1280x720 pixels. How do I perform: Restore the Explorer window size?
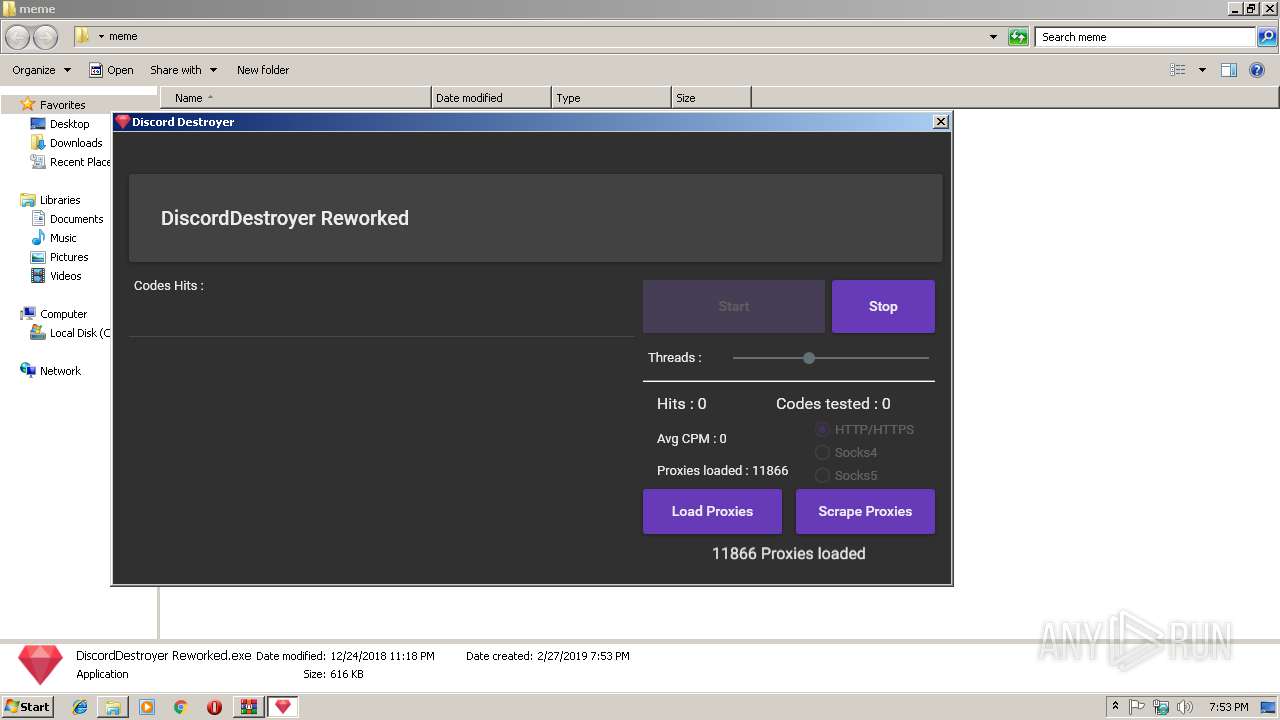(1251, 8)
